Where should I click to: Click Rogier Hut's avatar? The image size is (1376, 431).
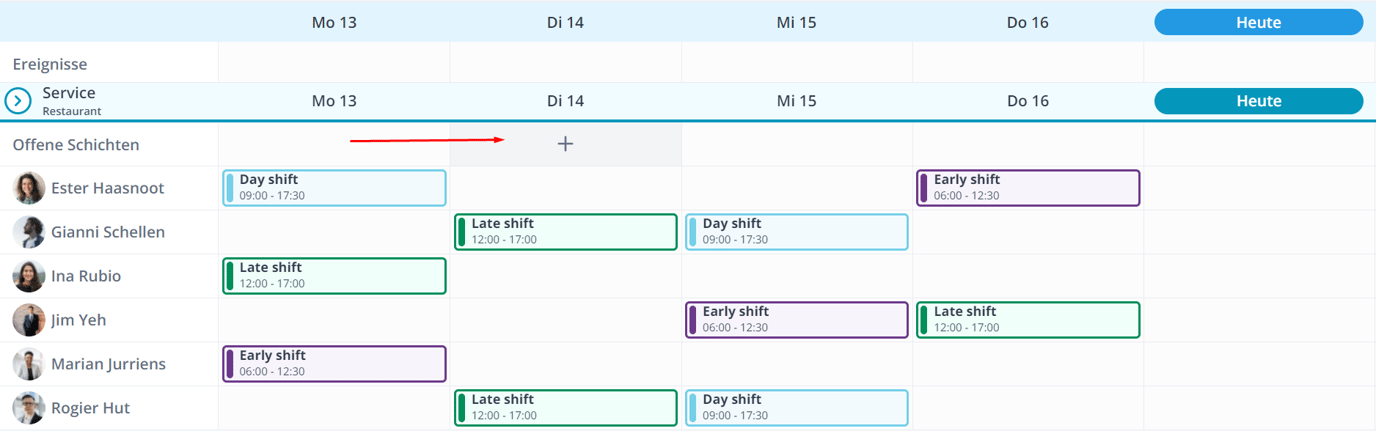pos(29,408)
